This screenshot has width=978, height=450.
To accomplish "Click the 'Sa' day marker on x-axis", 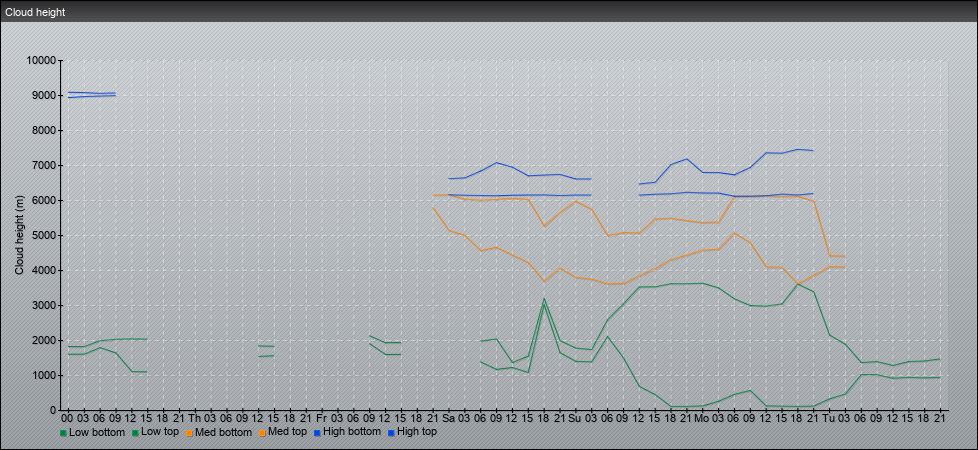I will pyautogui.click(x=448, y=418).
